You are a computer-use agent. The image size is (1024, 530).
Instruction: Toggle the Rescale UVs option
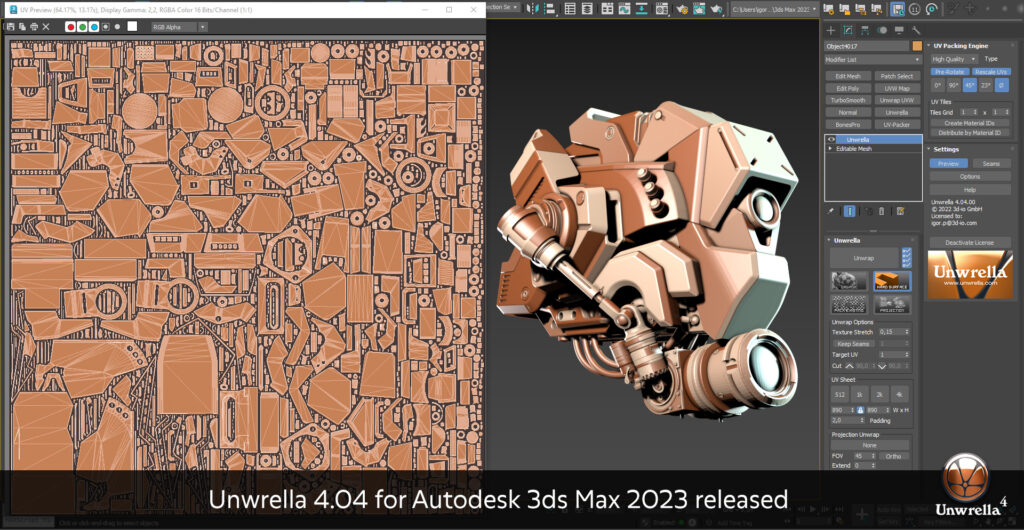click(991, 72)
